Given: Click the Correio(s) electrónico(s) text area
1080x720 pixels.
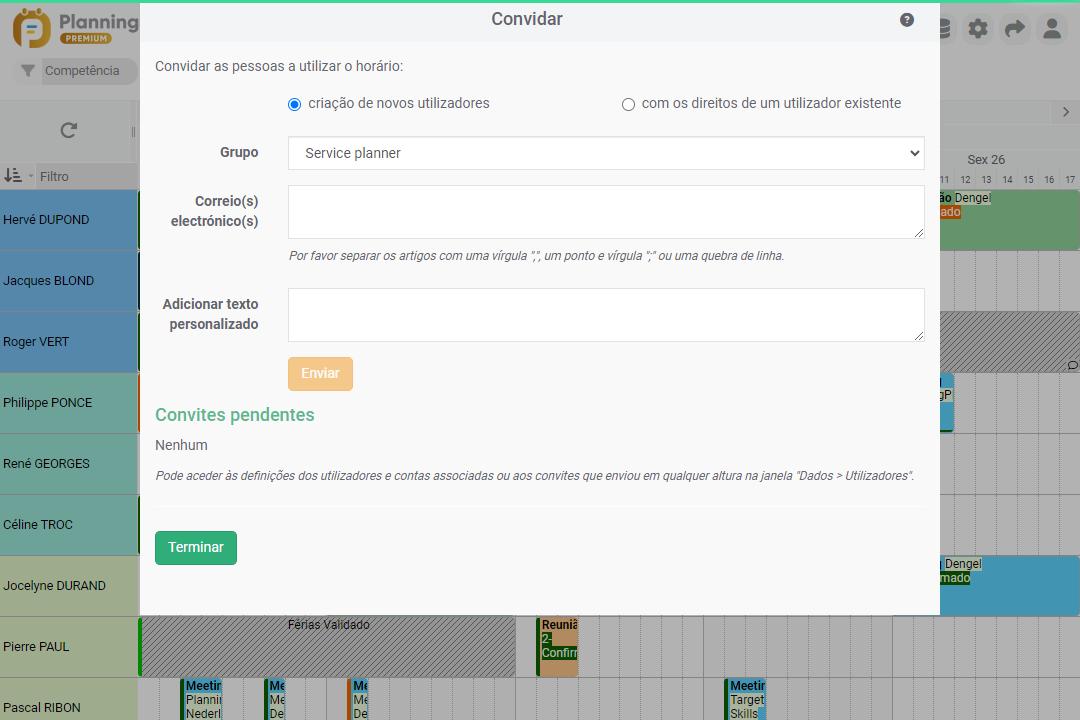Looking at the screenshot, I should [x=606, y=212].
